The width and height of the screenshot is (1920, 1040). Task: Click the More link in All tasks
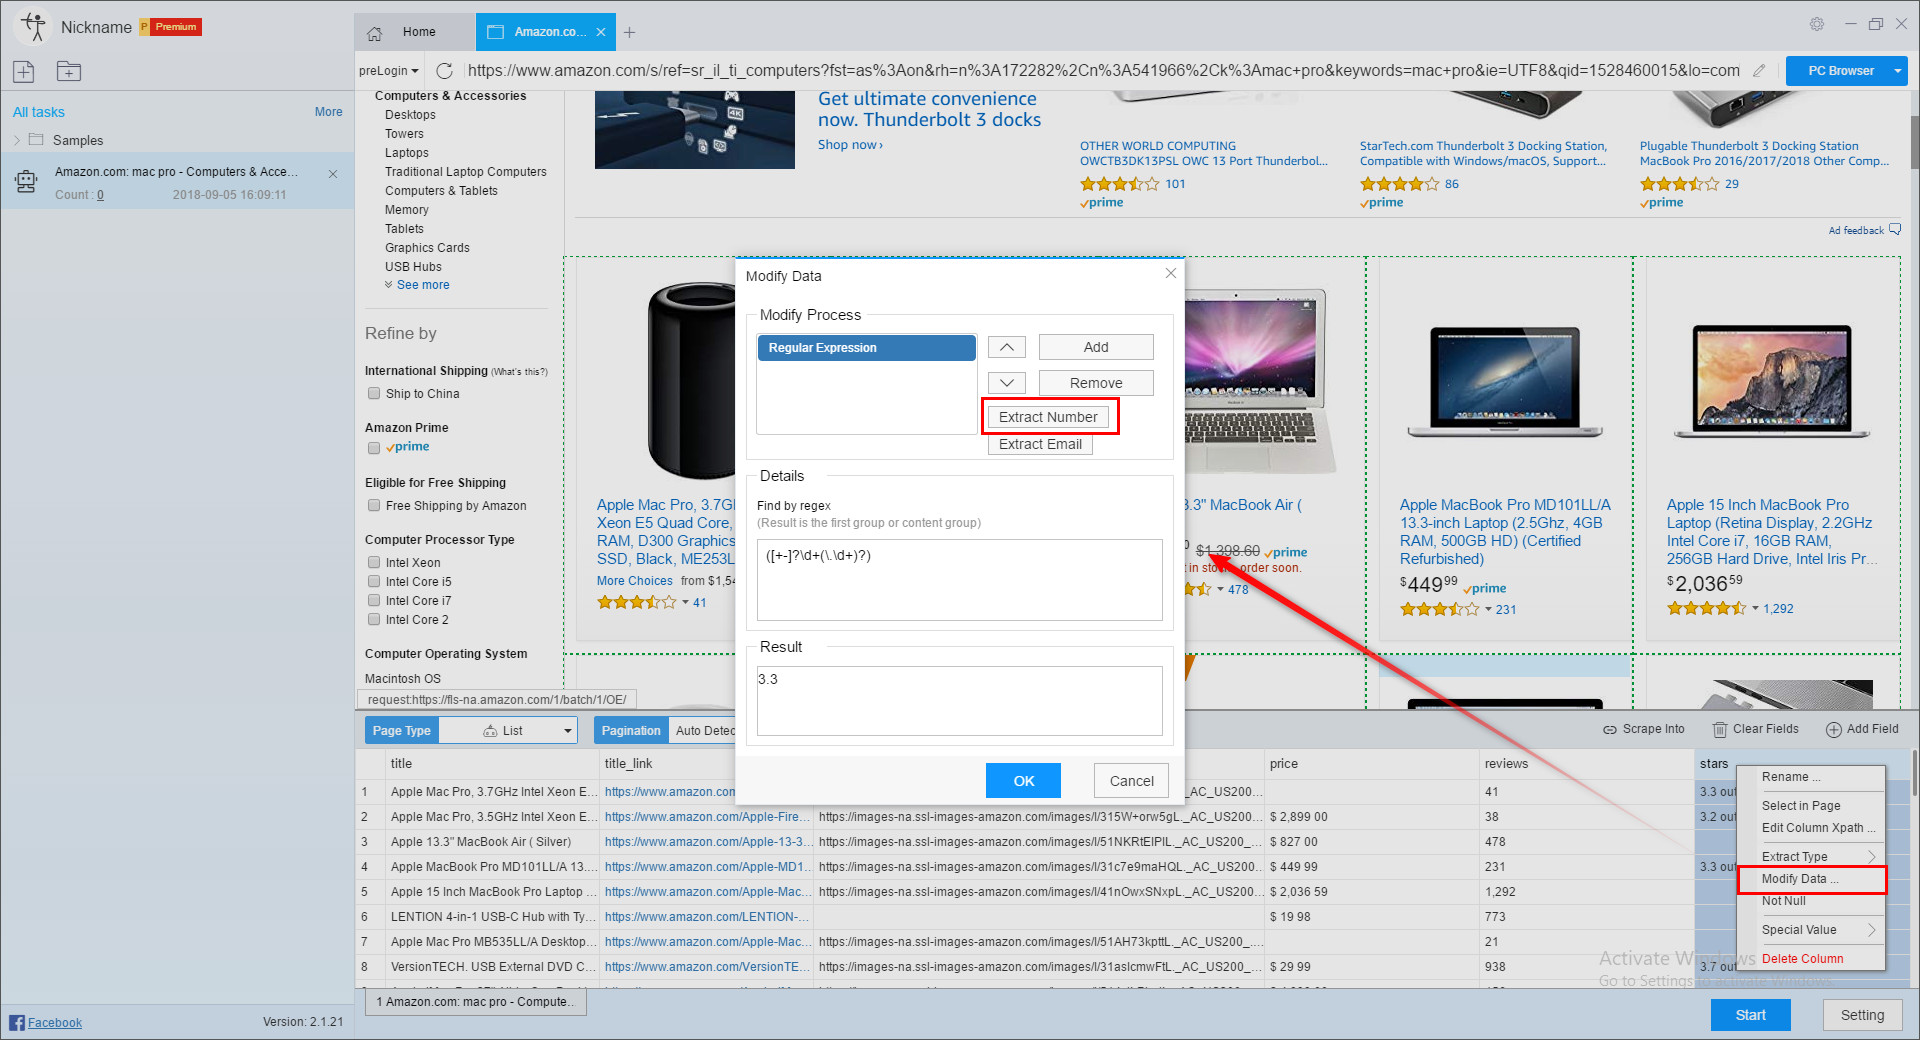[328, 112]
